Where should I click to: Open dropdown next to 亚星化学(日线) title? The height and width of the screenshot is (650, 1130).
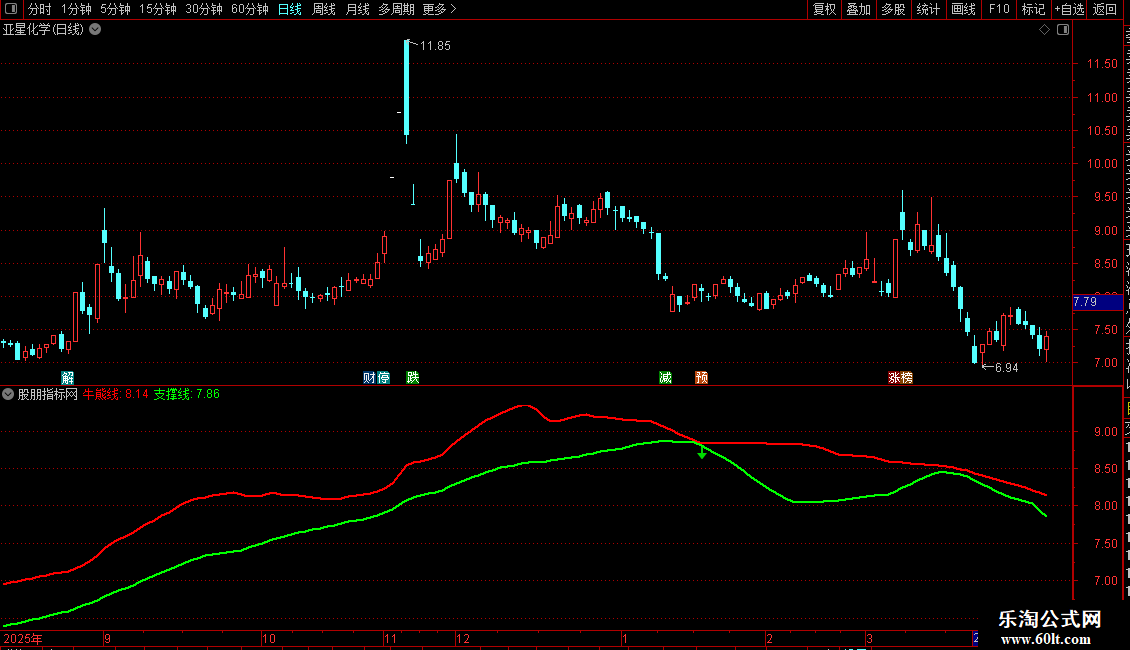point(95,30)
